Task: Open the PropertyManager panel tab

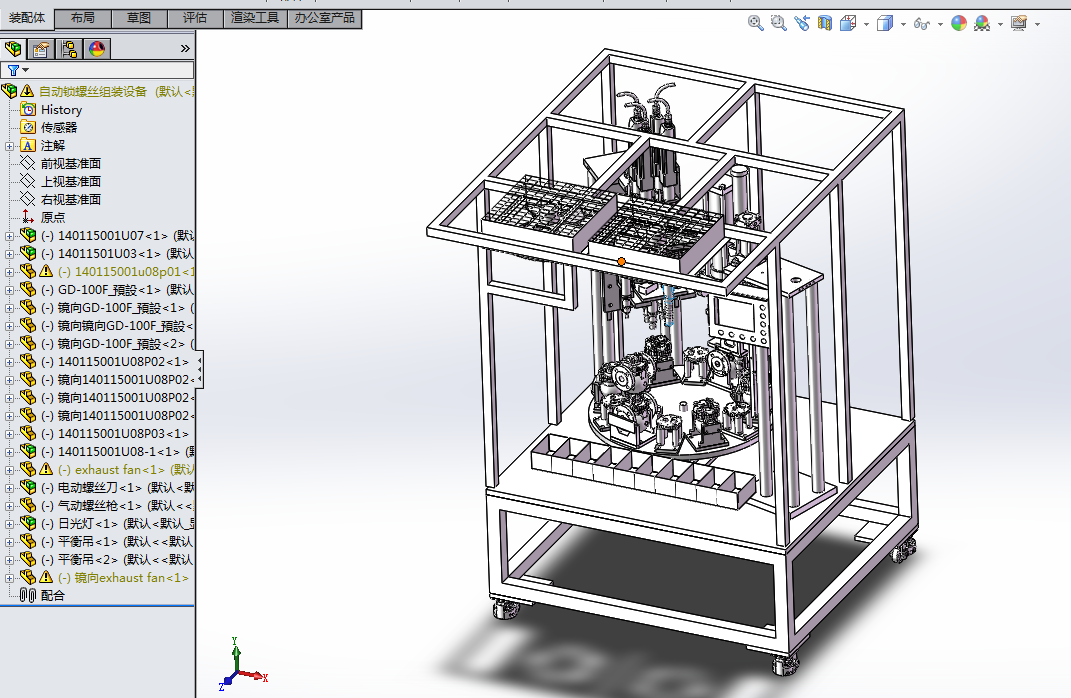Action: 41,49
